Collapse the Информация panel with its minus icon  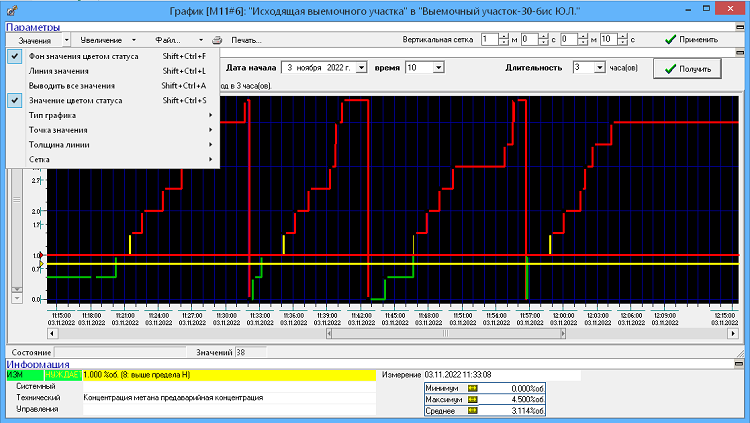(x=740, y=364)
